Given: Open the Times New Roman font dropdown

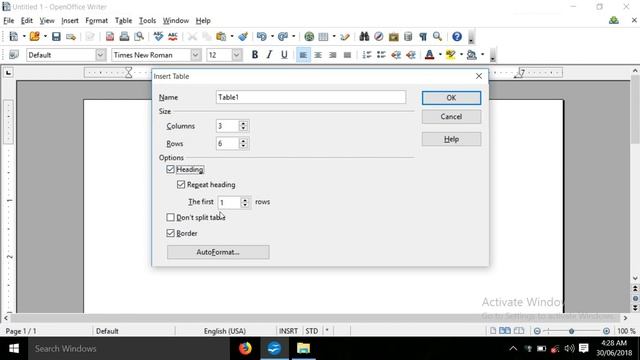Looking at the screenshot, I should point(196,55).
